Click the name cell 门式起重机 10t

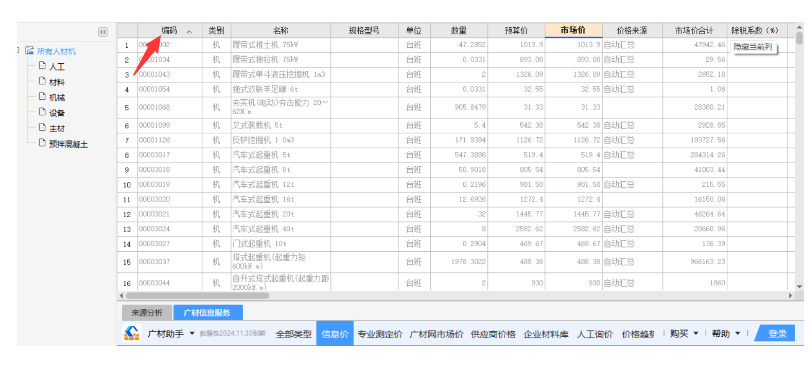(281, 243)
